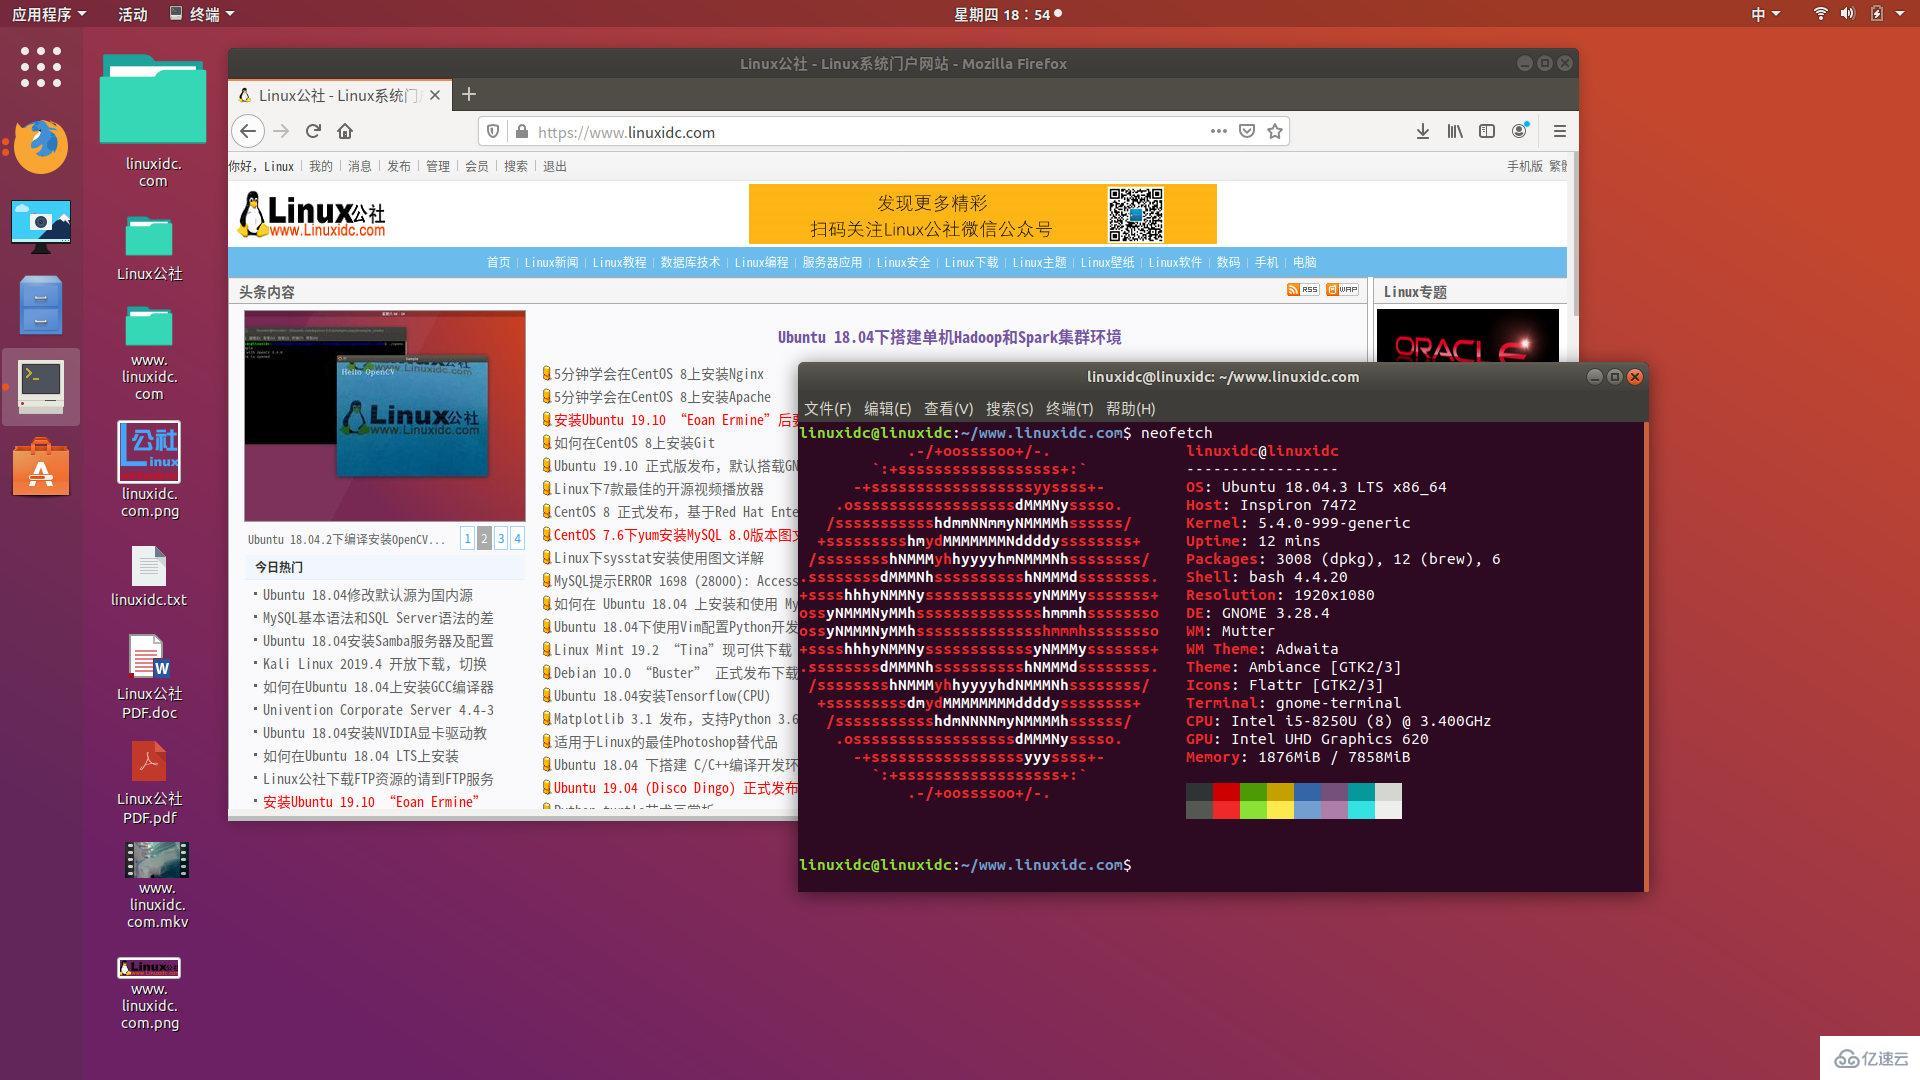Open Firefox library icon
This screenshot has height=1080, width=1920.
coord(1455,131)
